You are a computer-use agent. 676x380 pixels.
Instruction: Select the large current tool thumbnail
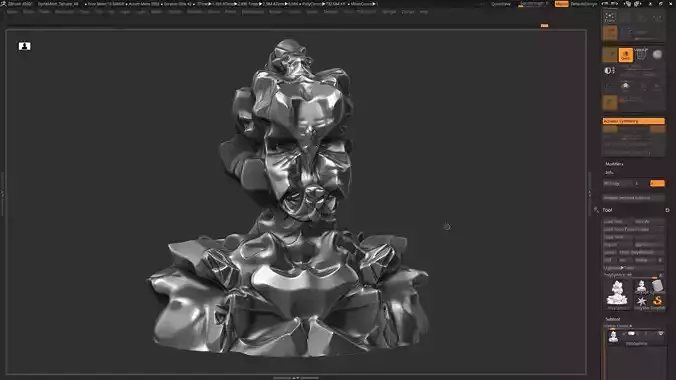(x=617, y=294)
